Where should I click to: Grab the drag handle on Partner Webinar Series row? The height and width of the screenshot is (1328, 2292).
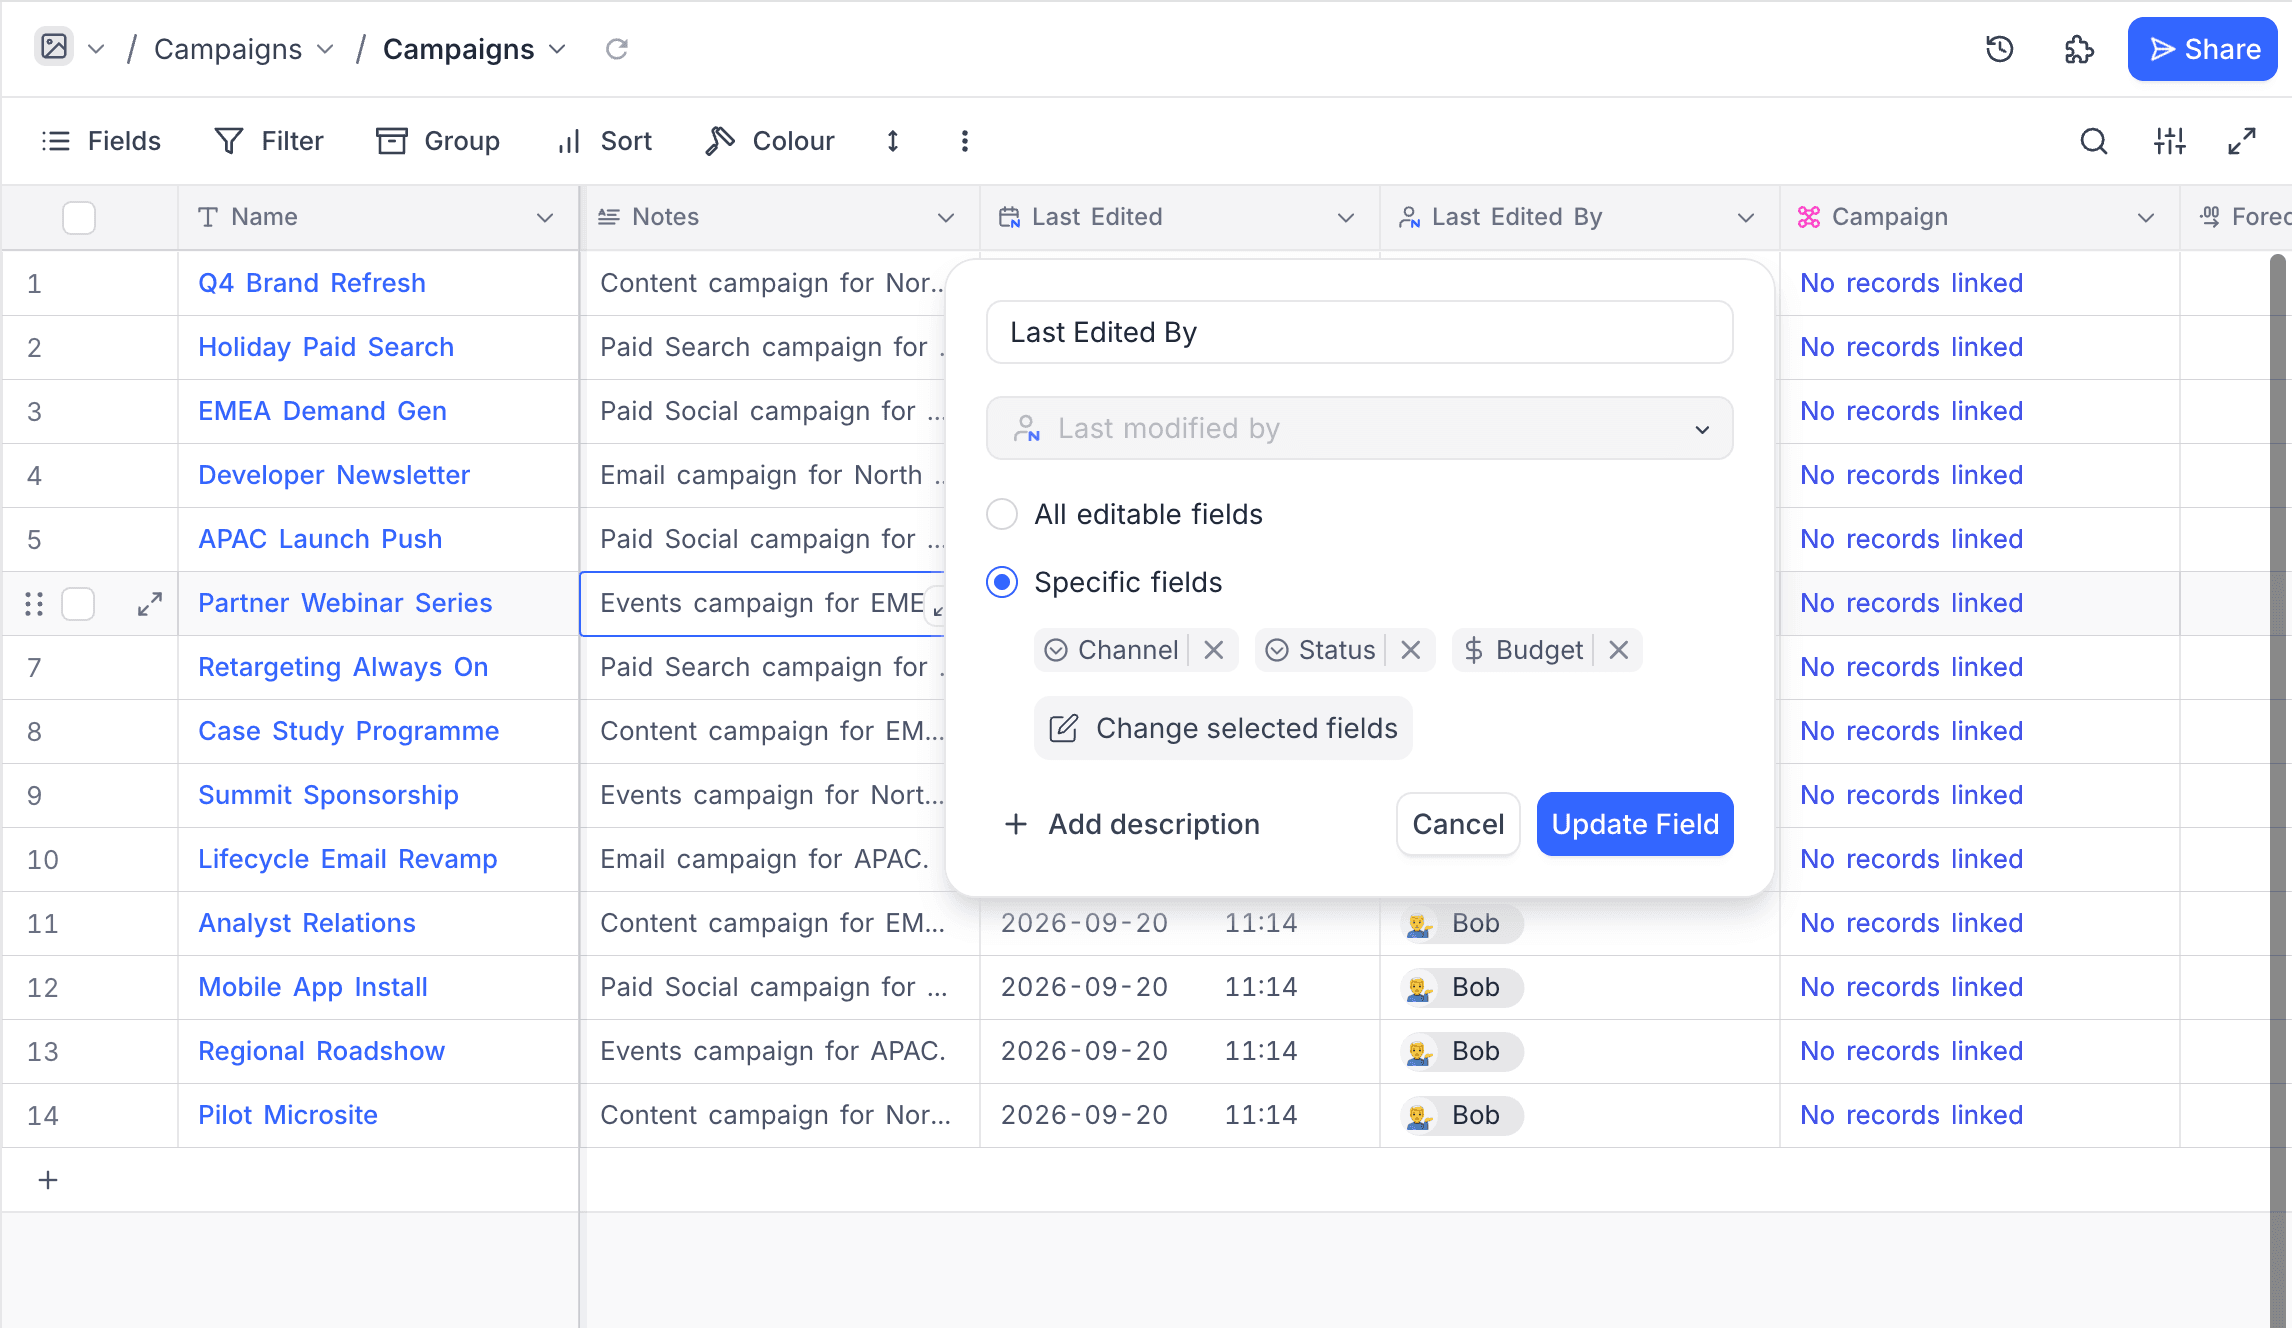click(34, 604)
